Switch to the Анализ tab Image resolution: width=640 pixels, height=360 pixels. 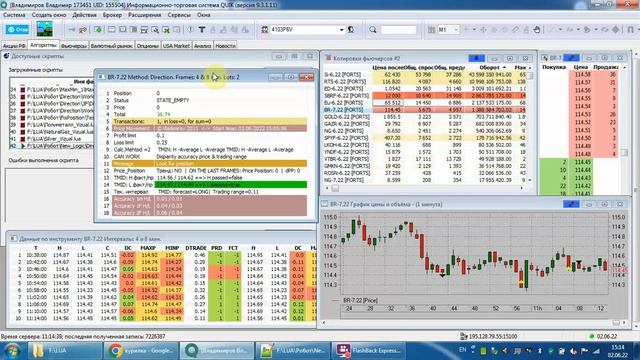[x=202, y=46]
